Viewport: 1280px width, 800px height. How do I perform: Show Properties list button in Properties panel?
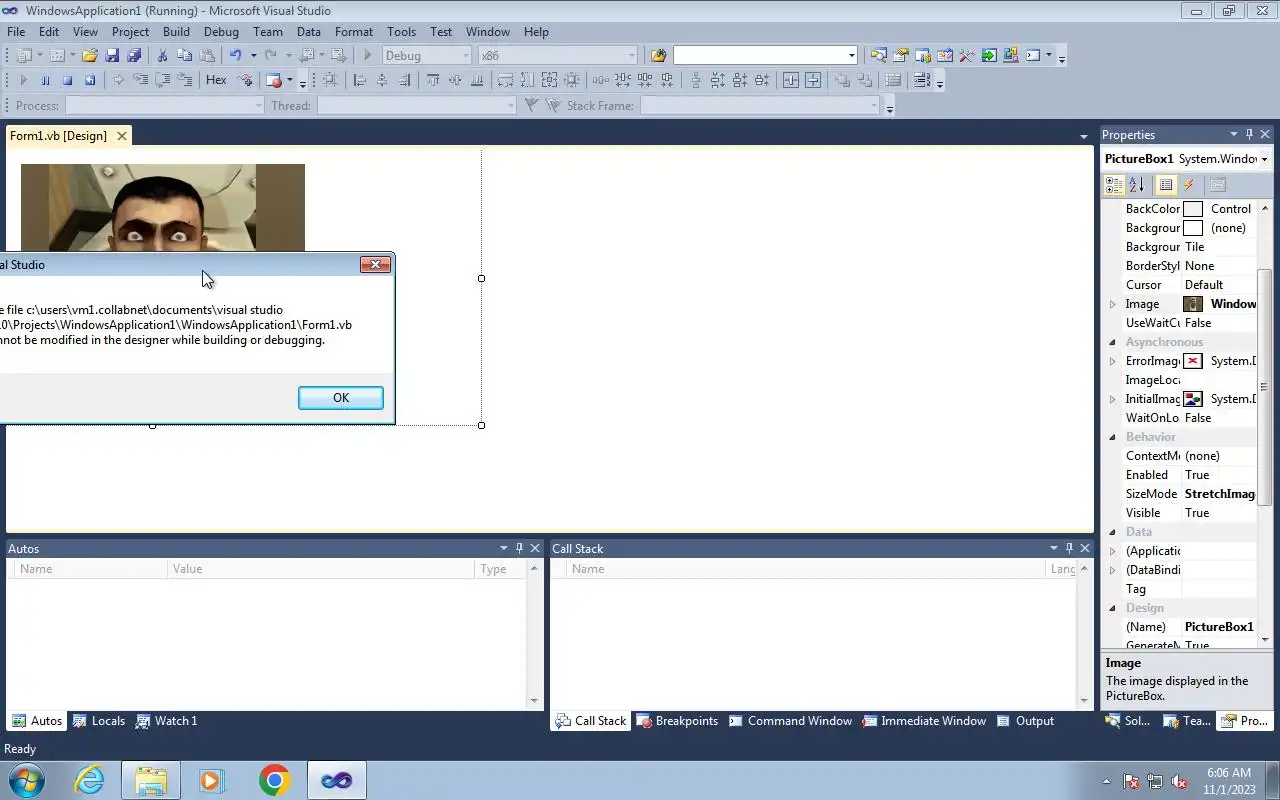click(1166, 185)
